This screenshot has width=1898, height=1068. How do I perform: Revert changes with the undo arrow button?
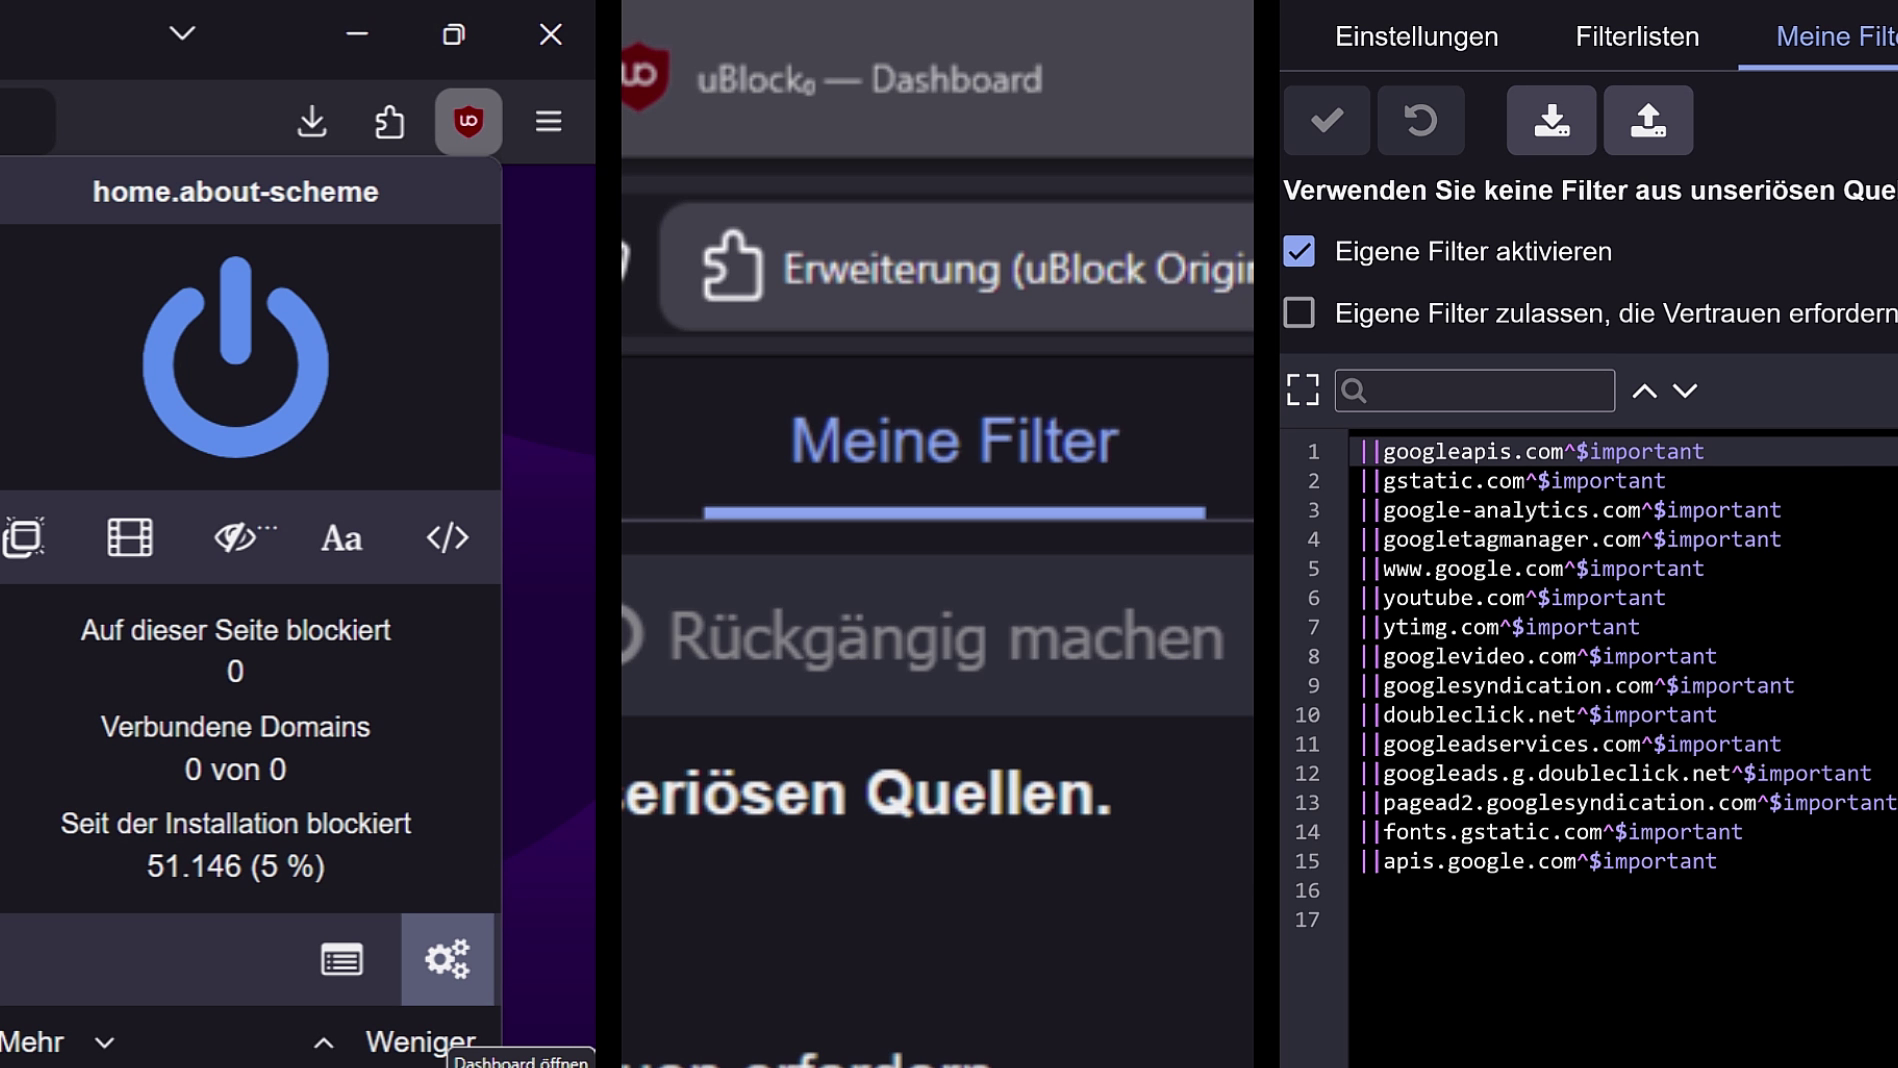coord(1421,120)
